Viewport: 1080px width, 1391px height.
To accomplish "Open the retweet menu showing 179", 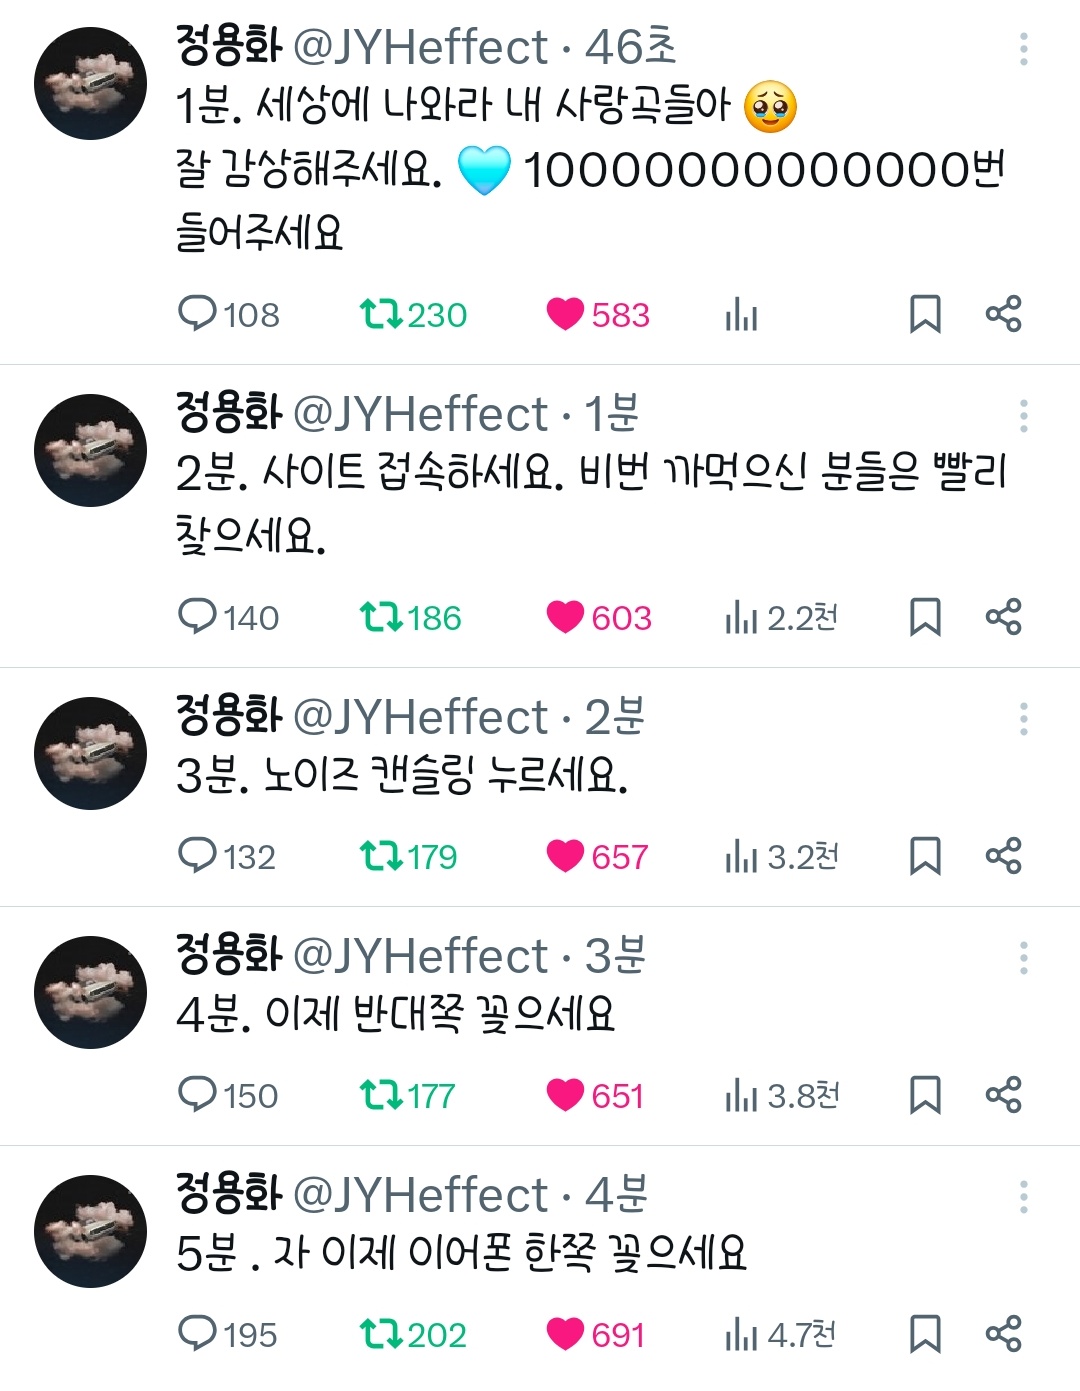I will coord(380,856).
